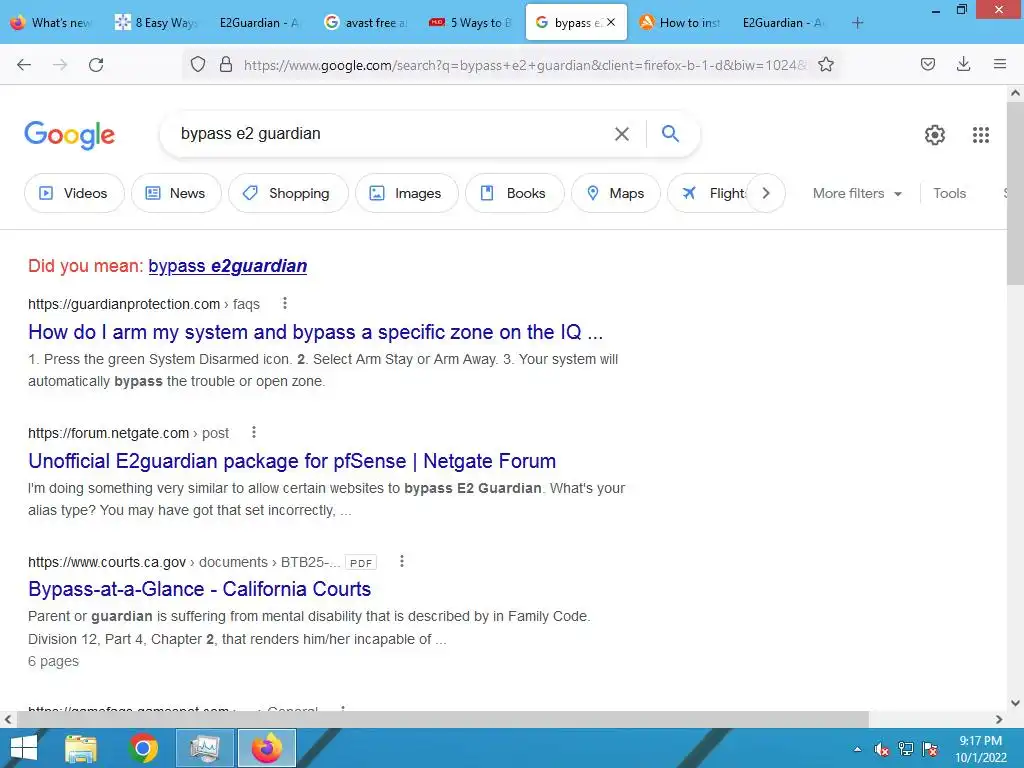Reload the current page

(96, 64)
